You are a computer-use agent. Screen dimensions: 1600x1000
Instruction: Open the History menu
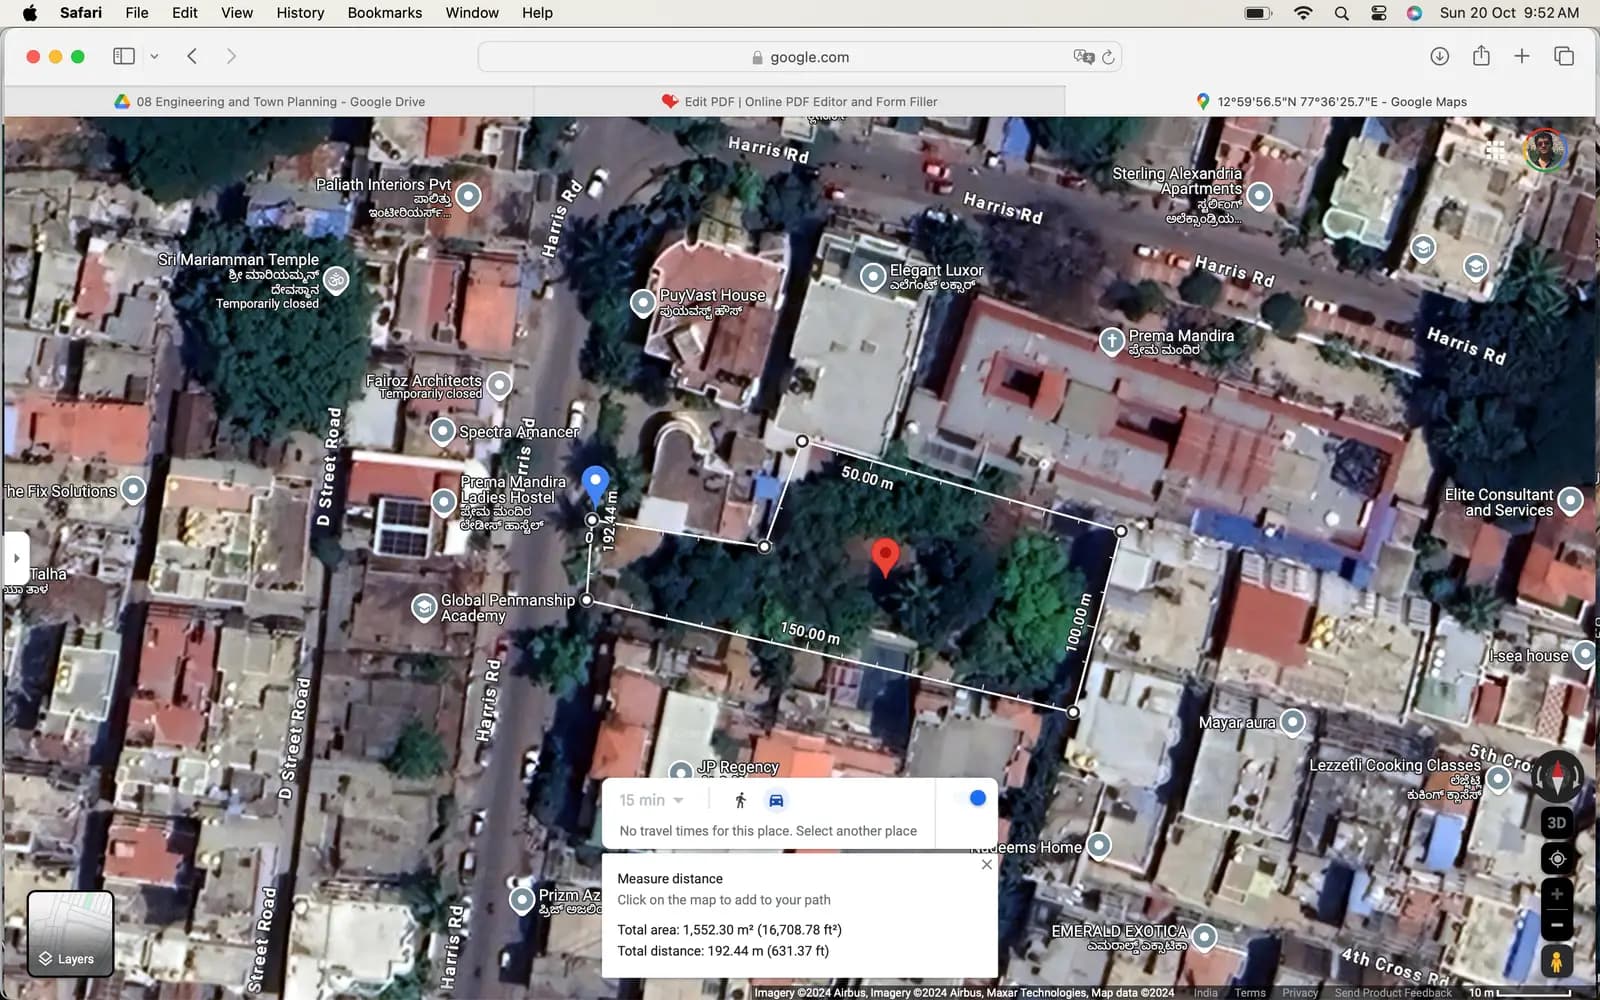[300, 13]
